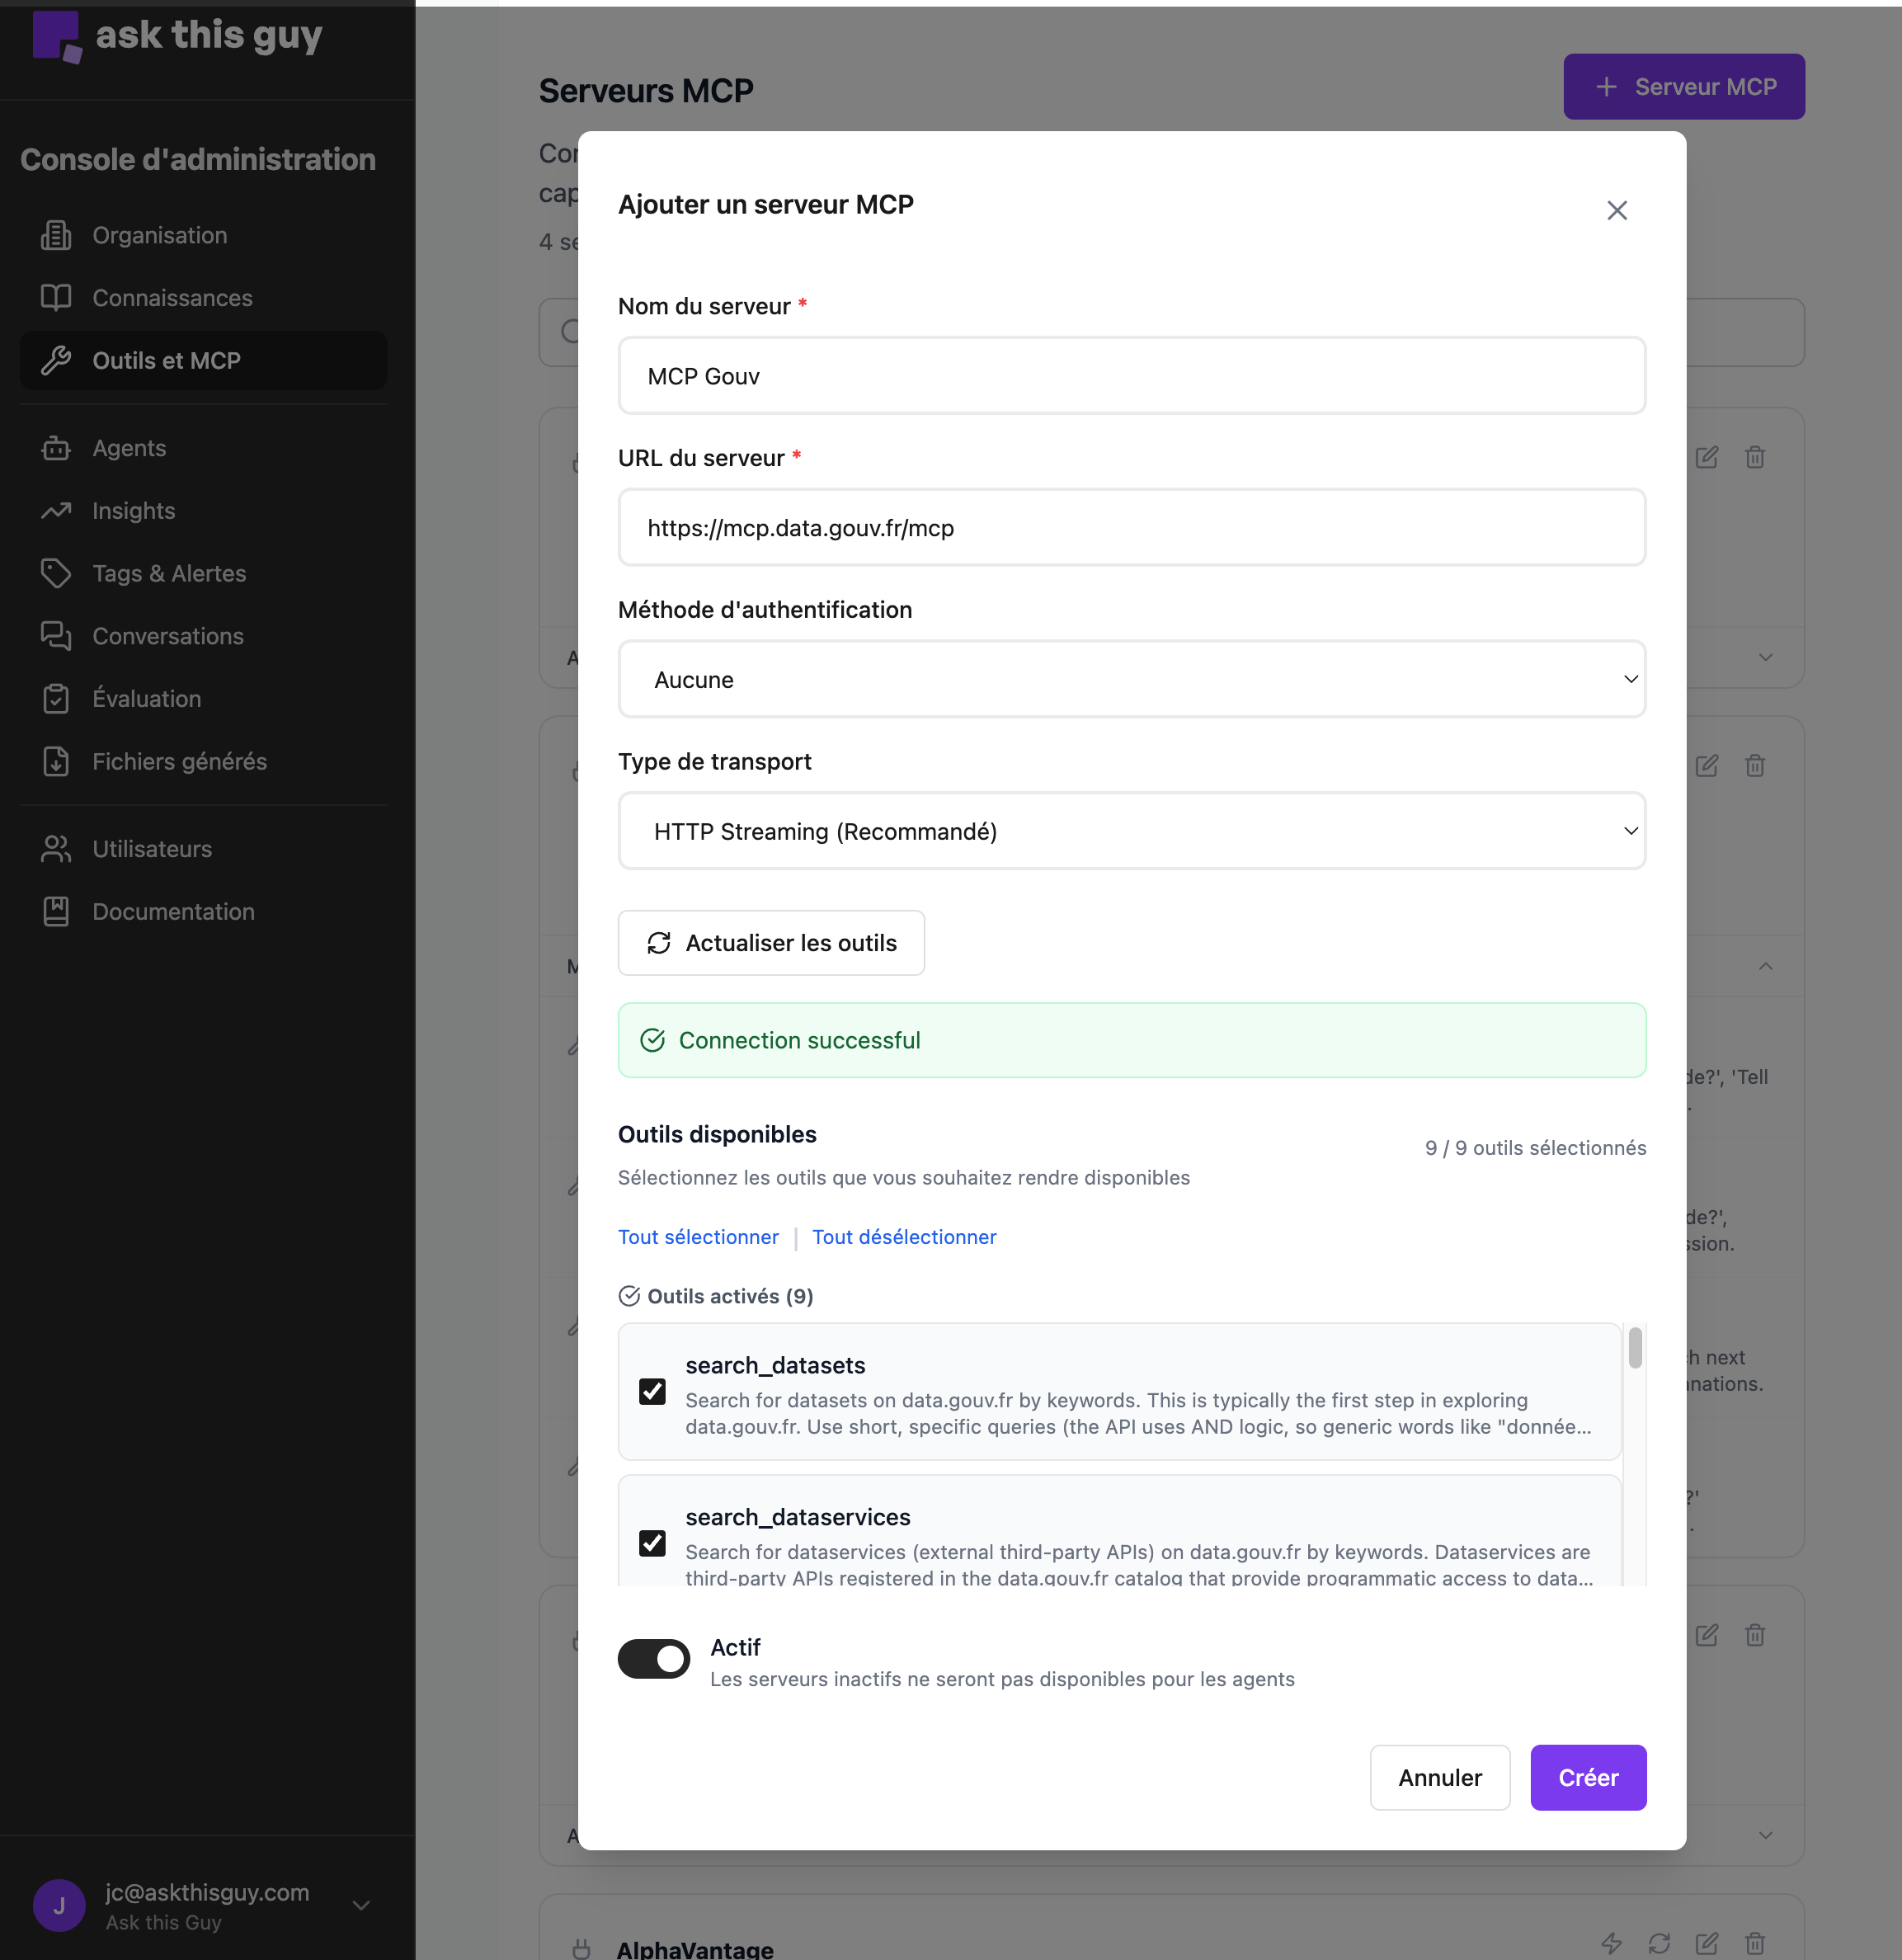1902x1960 pixels.
Task: Toggle the Actif server switch off
Action: (654, 1659)
